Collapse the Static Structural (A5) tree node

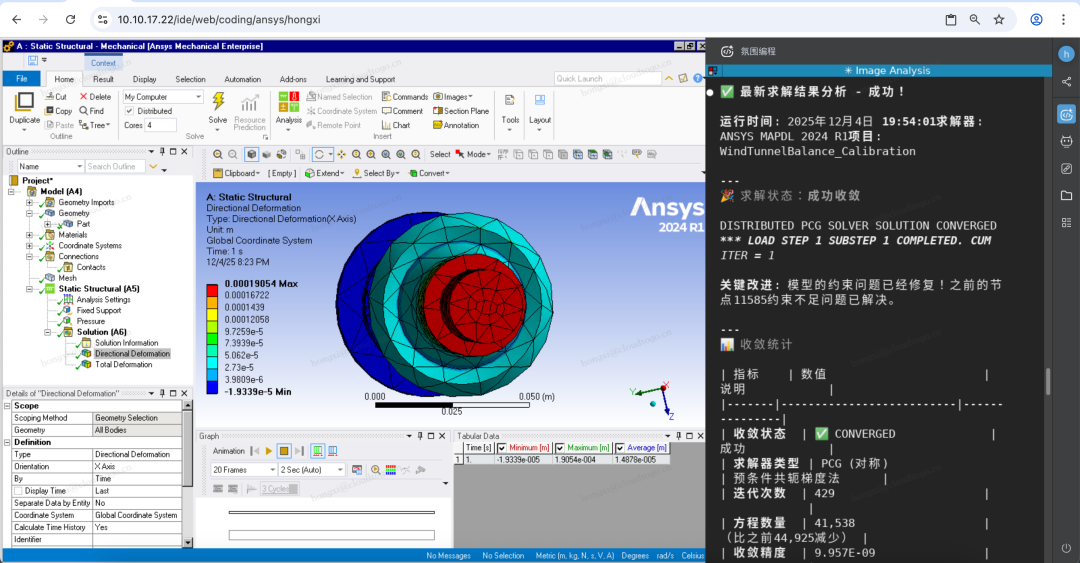(30, 289)
